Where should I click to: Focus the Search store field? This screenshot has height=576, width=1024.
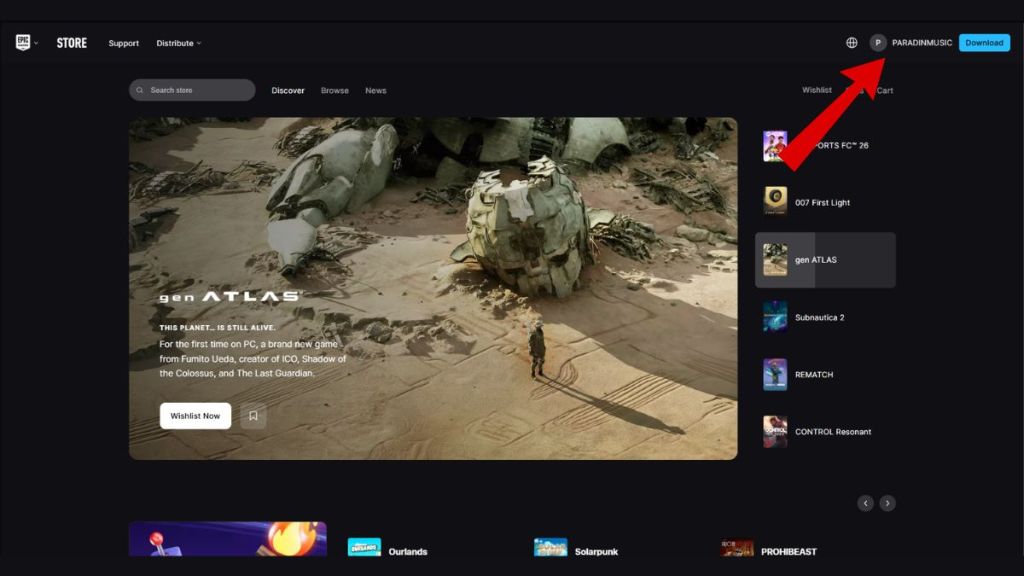point(192,90)
